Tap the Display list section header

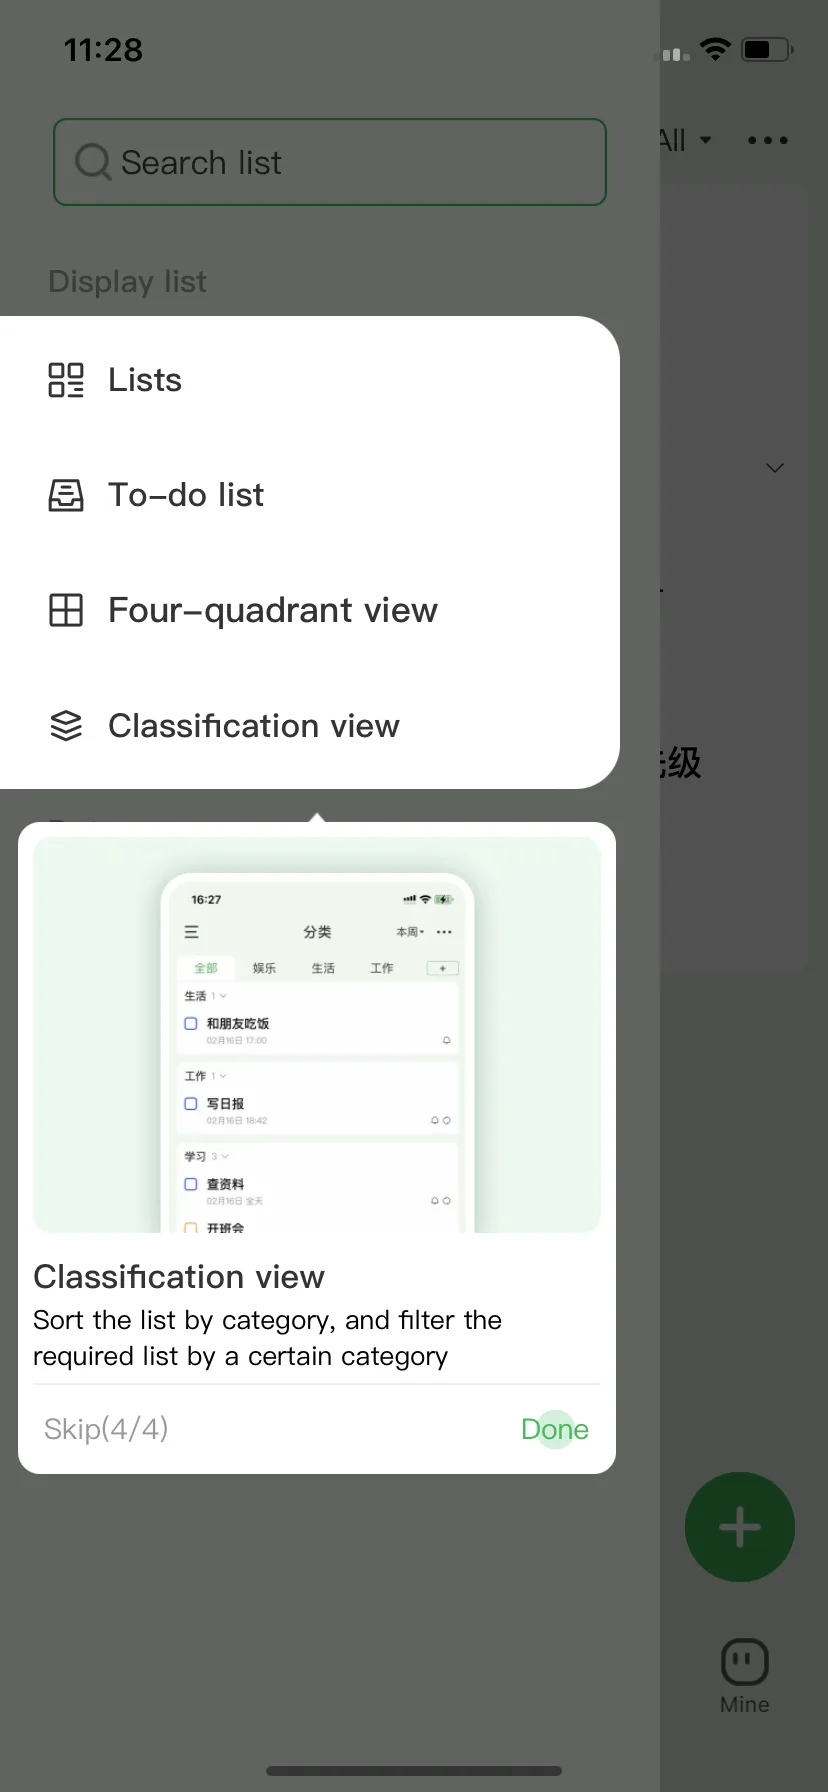[128, 282]
